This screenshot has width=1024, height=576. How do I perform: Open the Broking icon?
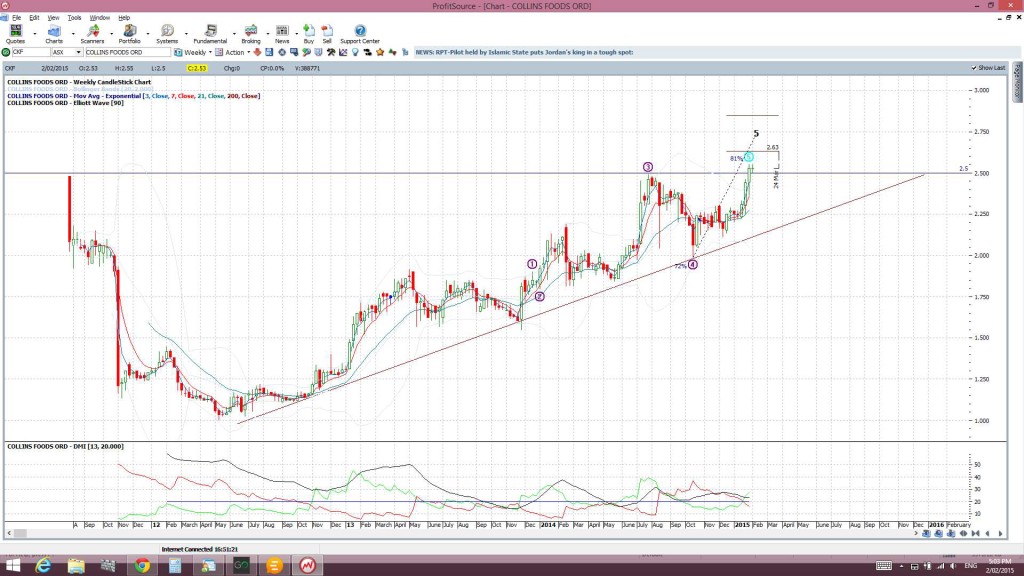251,31
